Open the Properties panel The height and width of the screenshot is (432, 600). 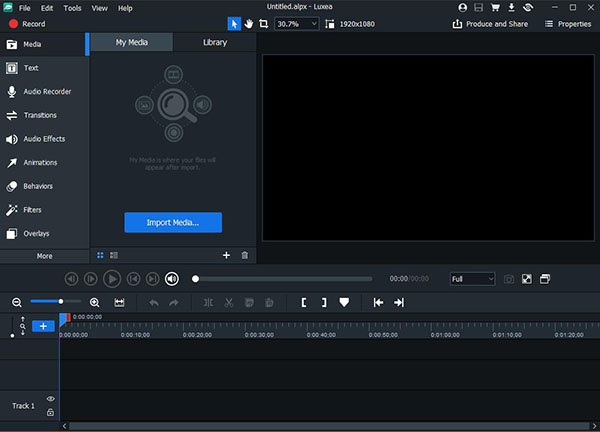click(x=568, y=24)
